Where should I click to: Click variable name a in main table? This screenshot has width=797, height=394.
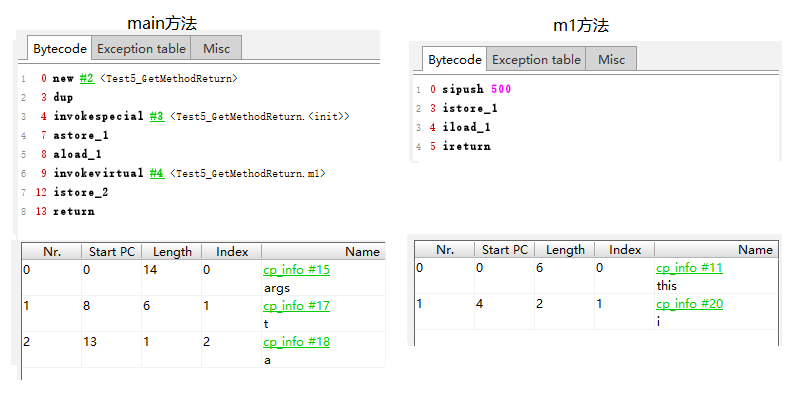point(267,360)
